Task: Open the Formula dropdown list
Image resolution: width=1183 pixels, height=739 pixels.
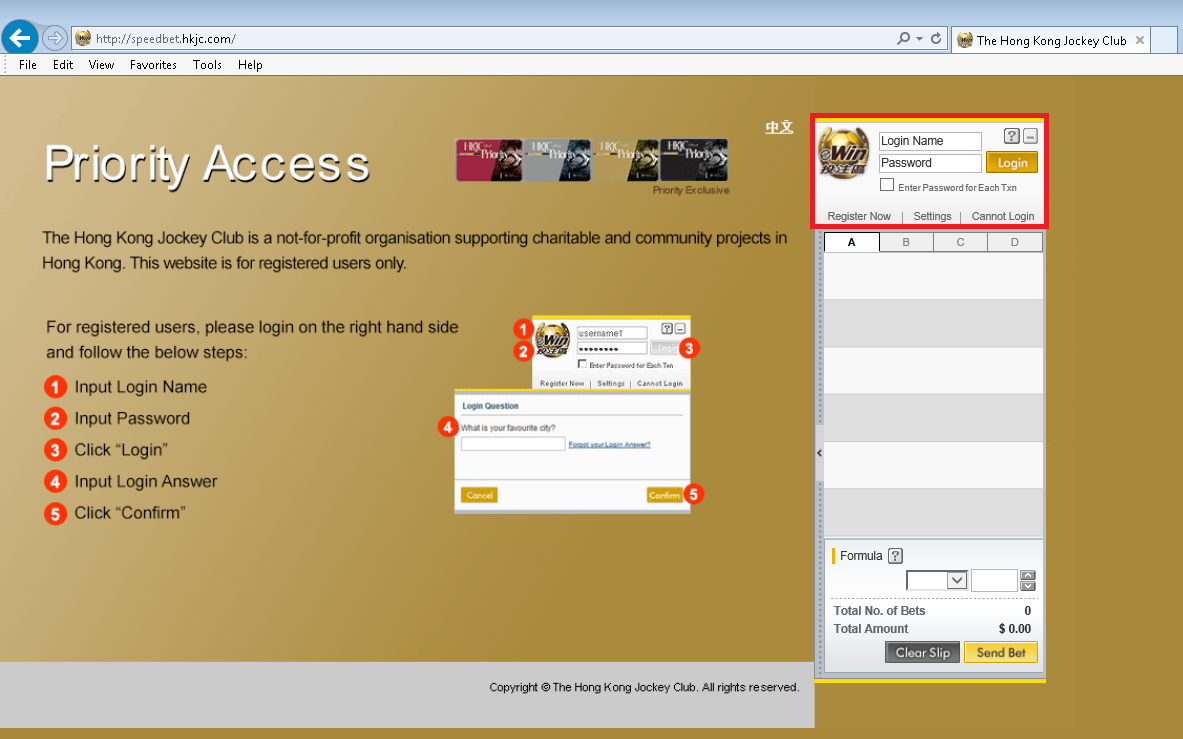Action: tap(956, 580)
